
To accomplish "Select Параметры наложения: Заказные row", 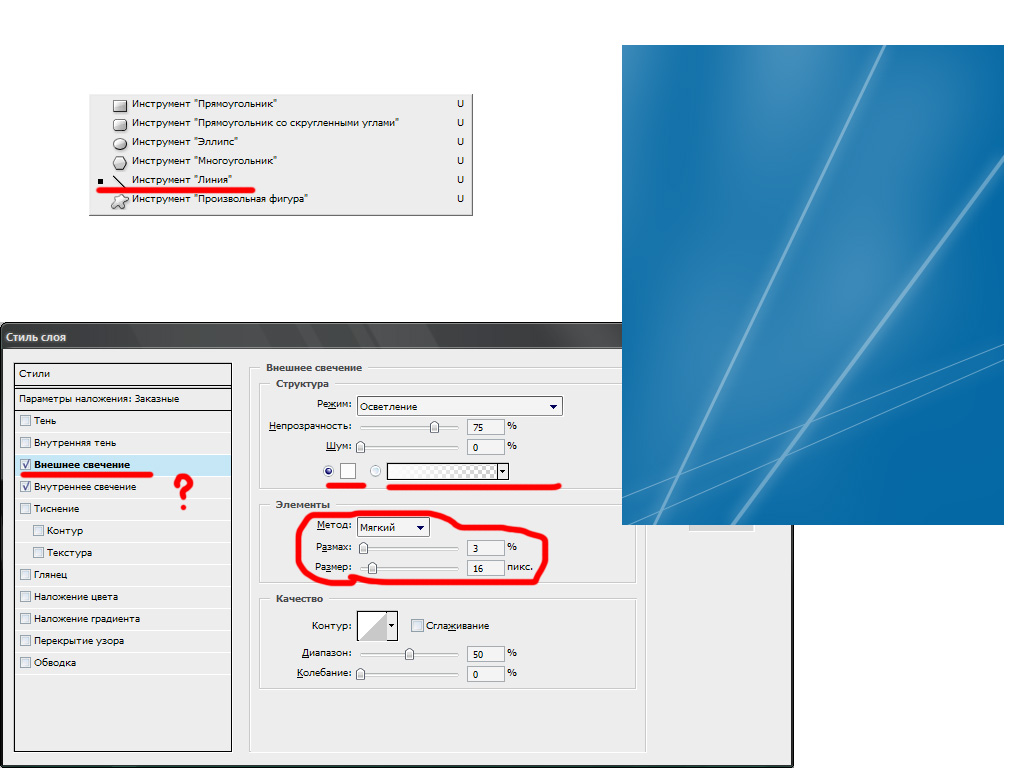I will [x=123, y=398].
